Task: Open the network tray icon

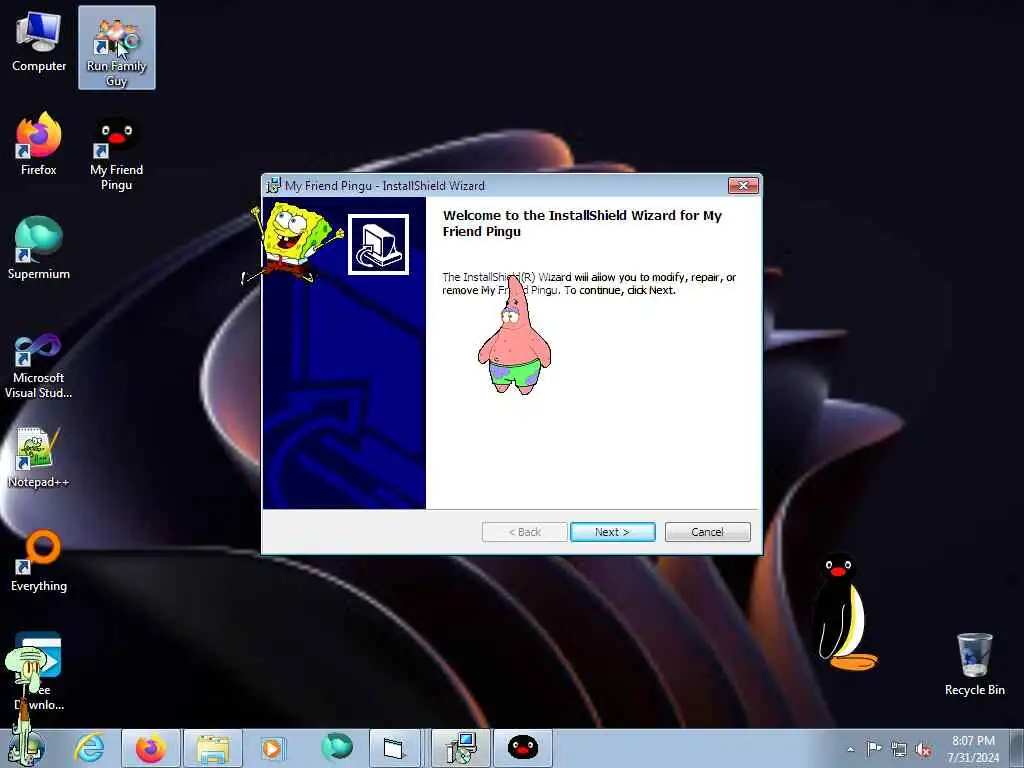Action: [x=899, y=749]
